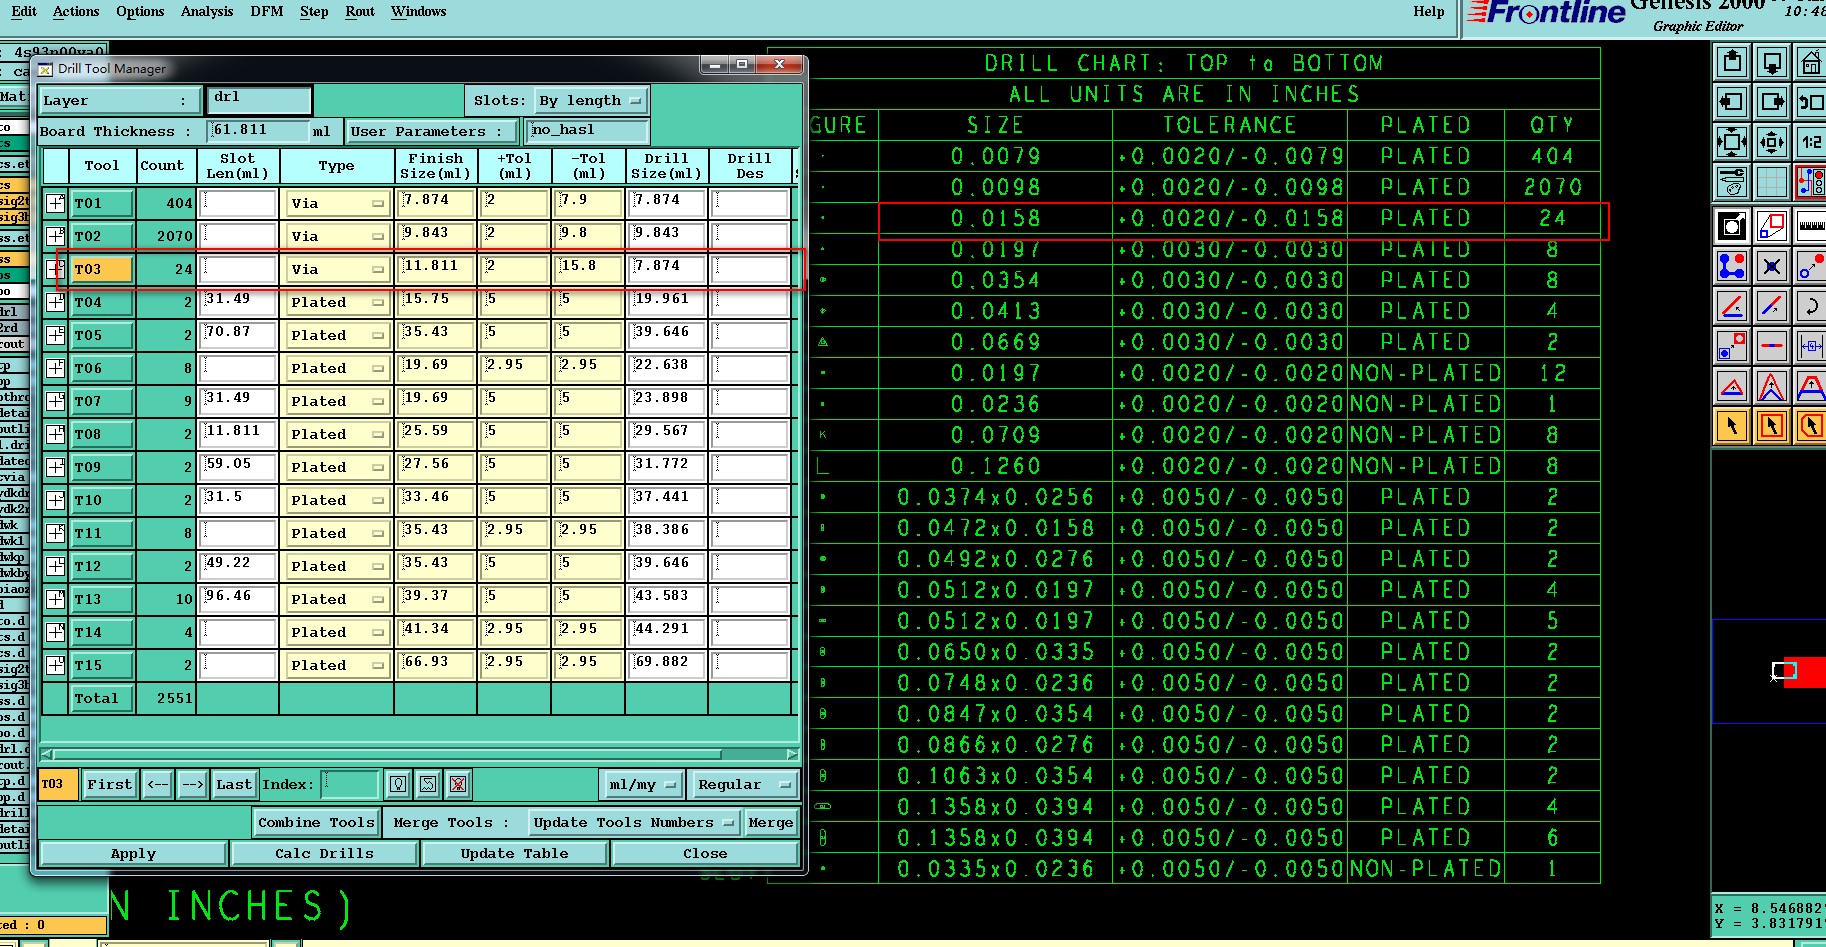Open the DFM menu
1826x947 pixels.
click(x=266, y=11)
